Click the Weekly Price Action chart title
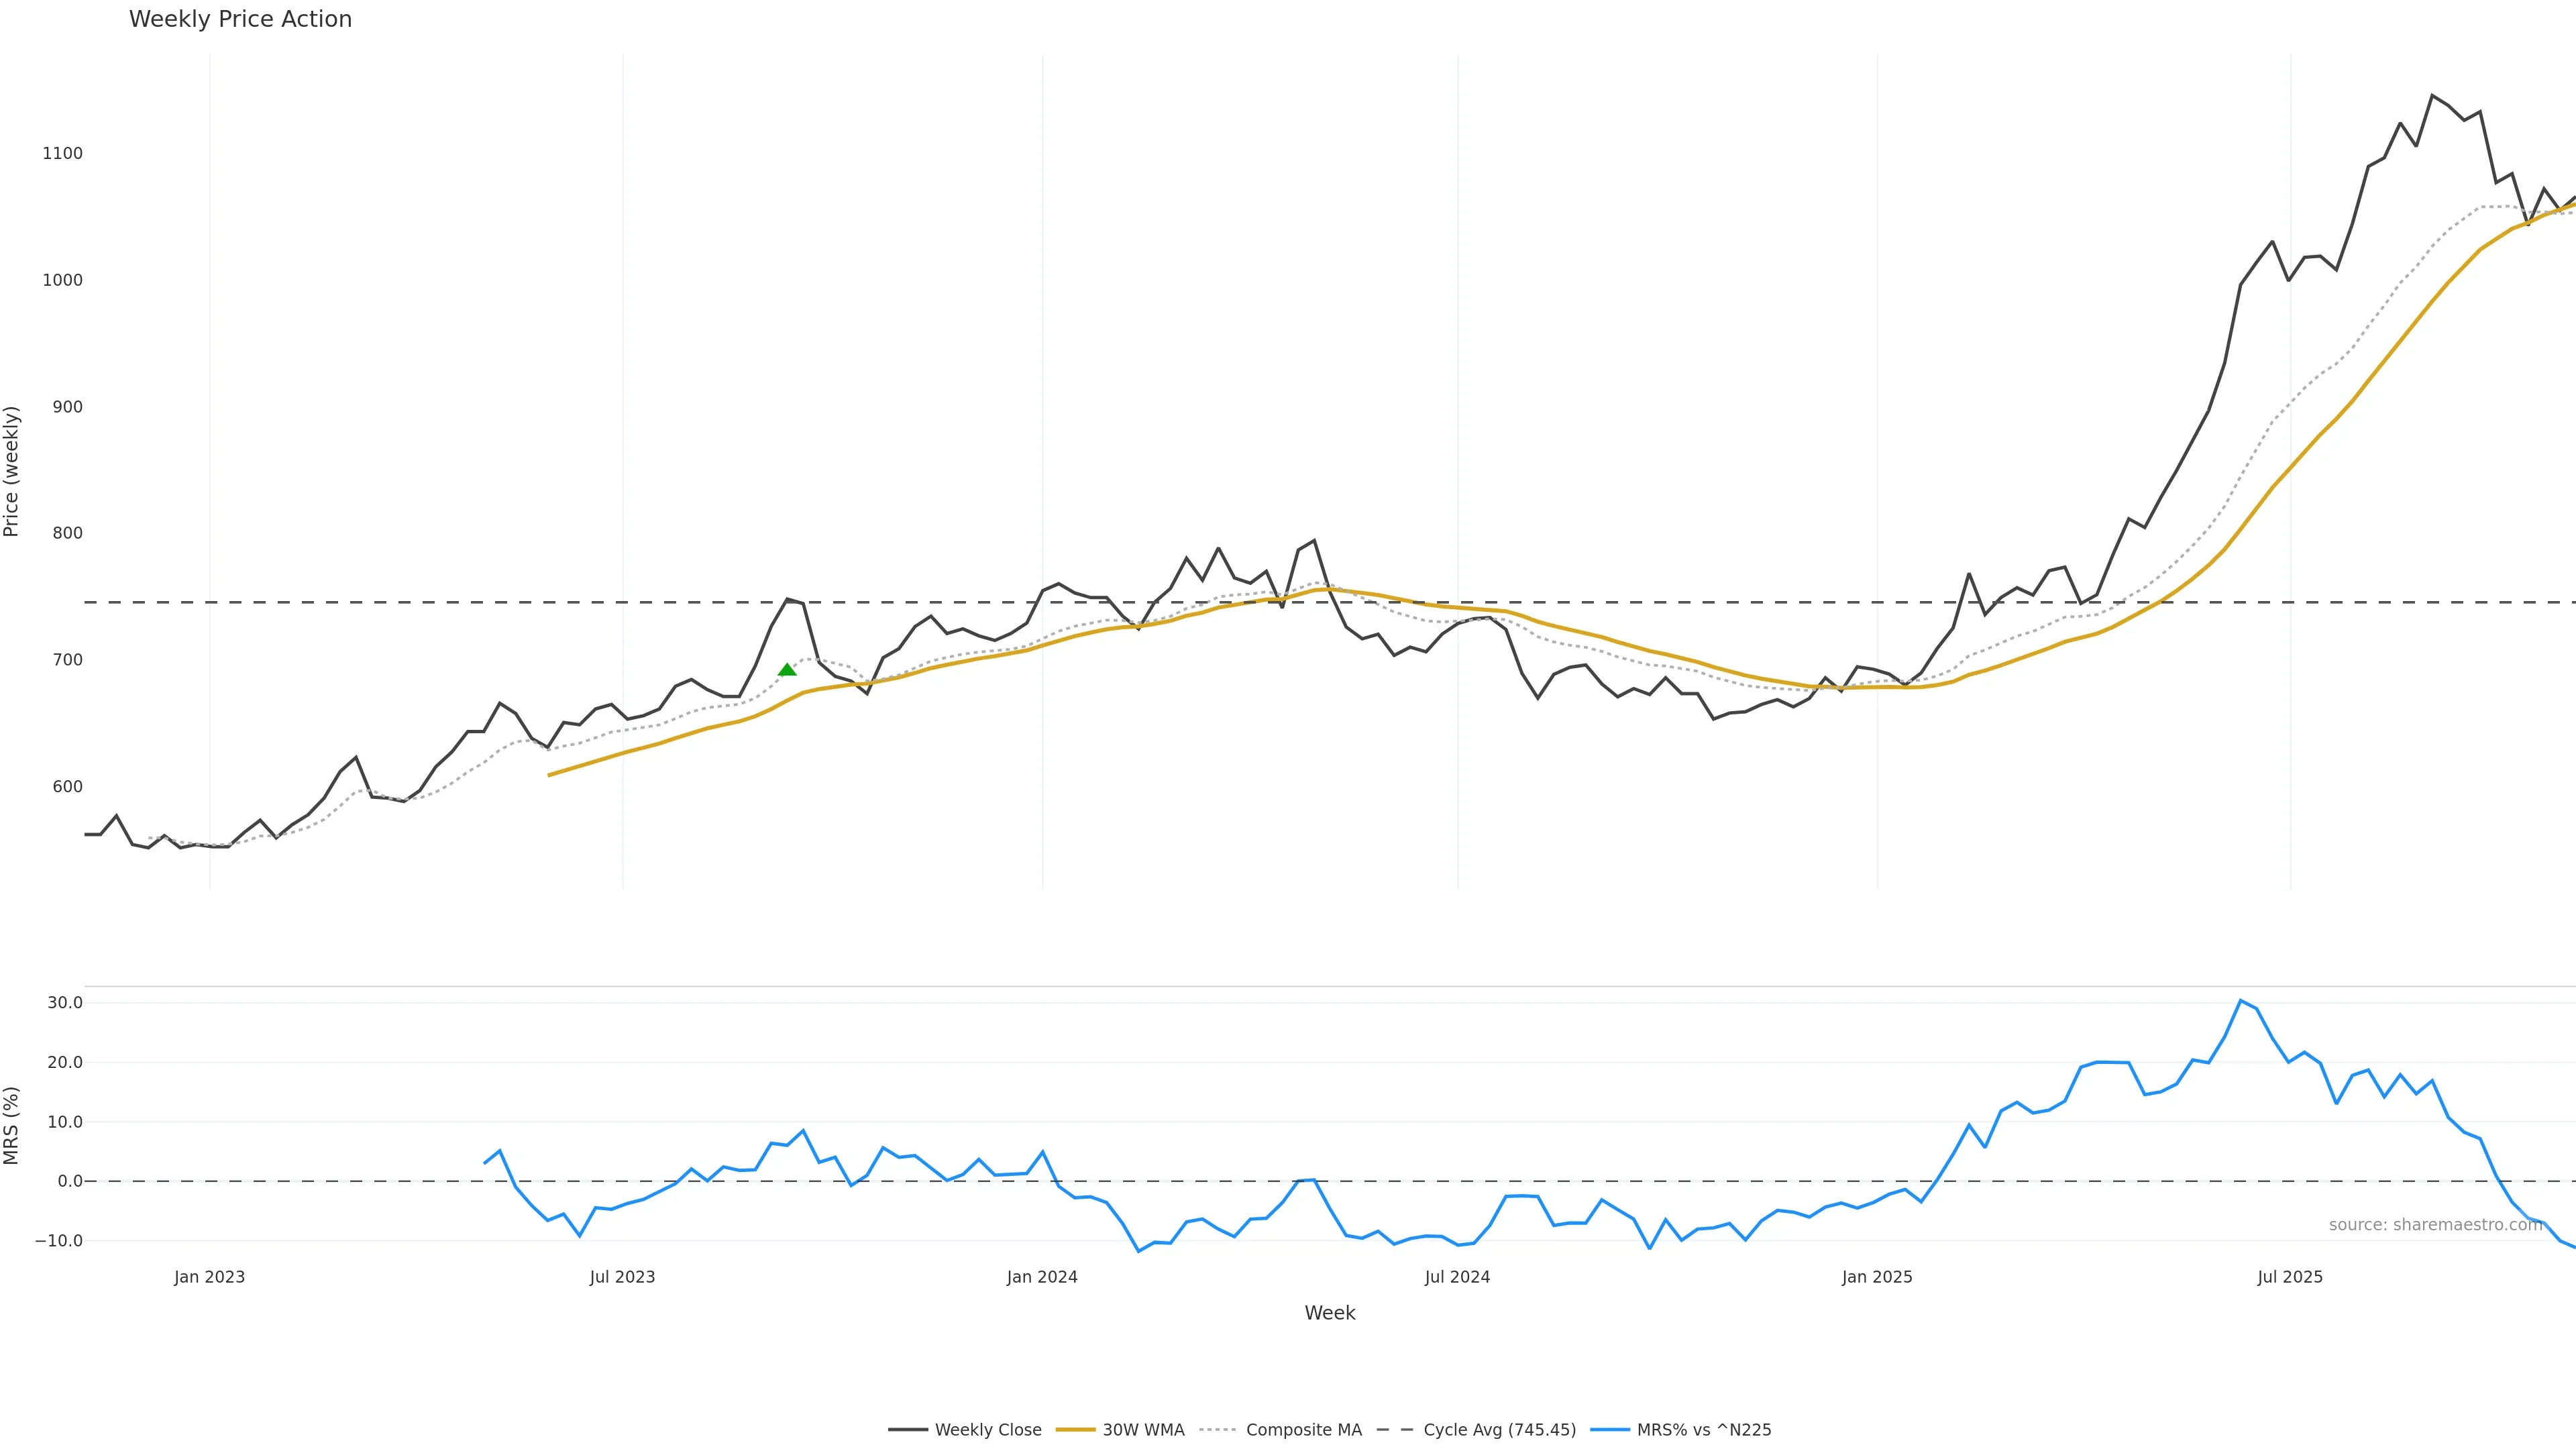The height and width of the screenshot is (1449, 2576). (240, 19)
